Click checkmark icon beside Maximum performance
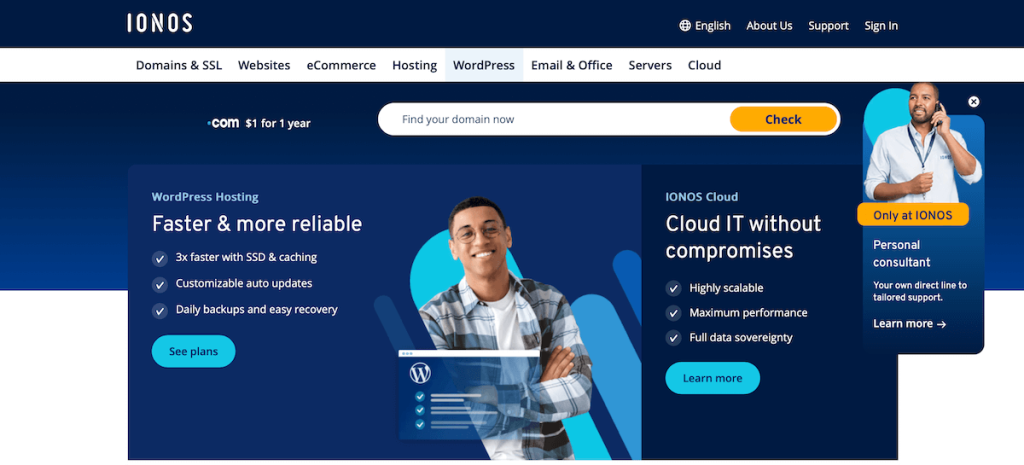 [673, 313]
